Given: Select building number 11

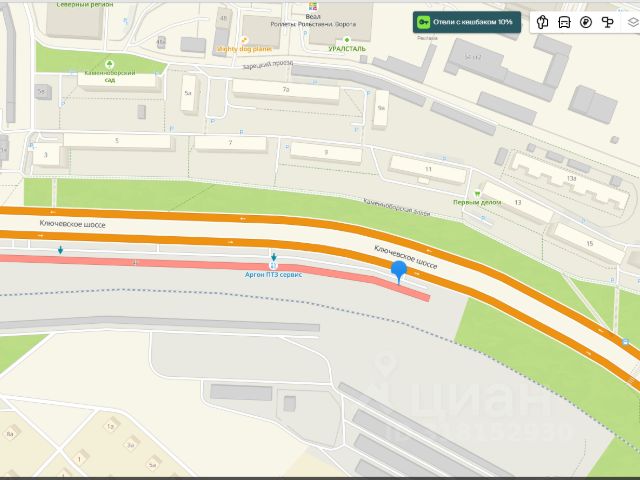Looking at the screenshot, I should tap(428, 169).
